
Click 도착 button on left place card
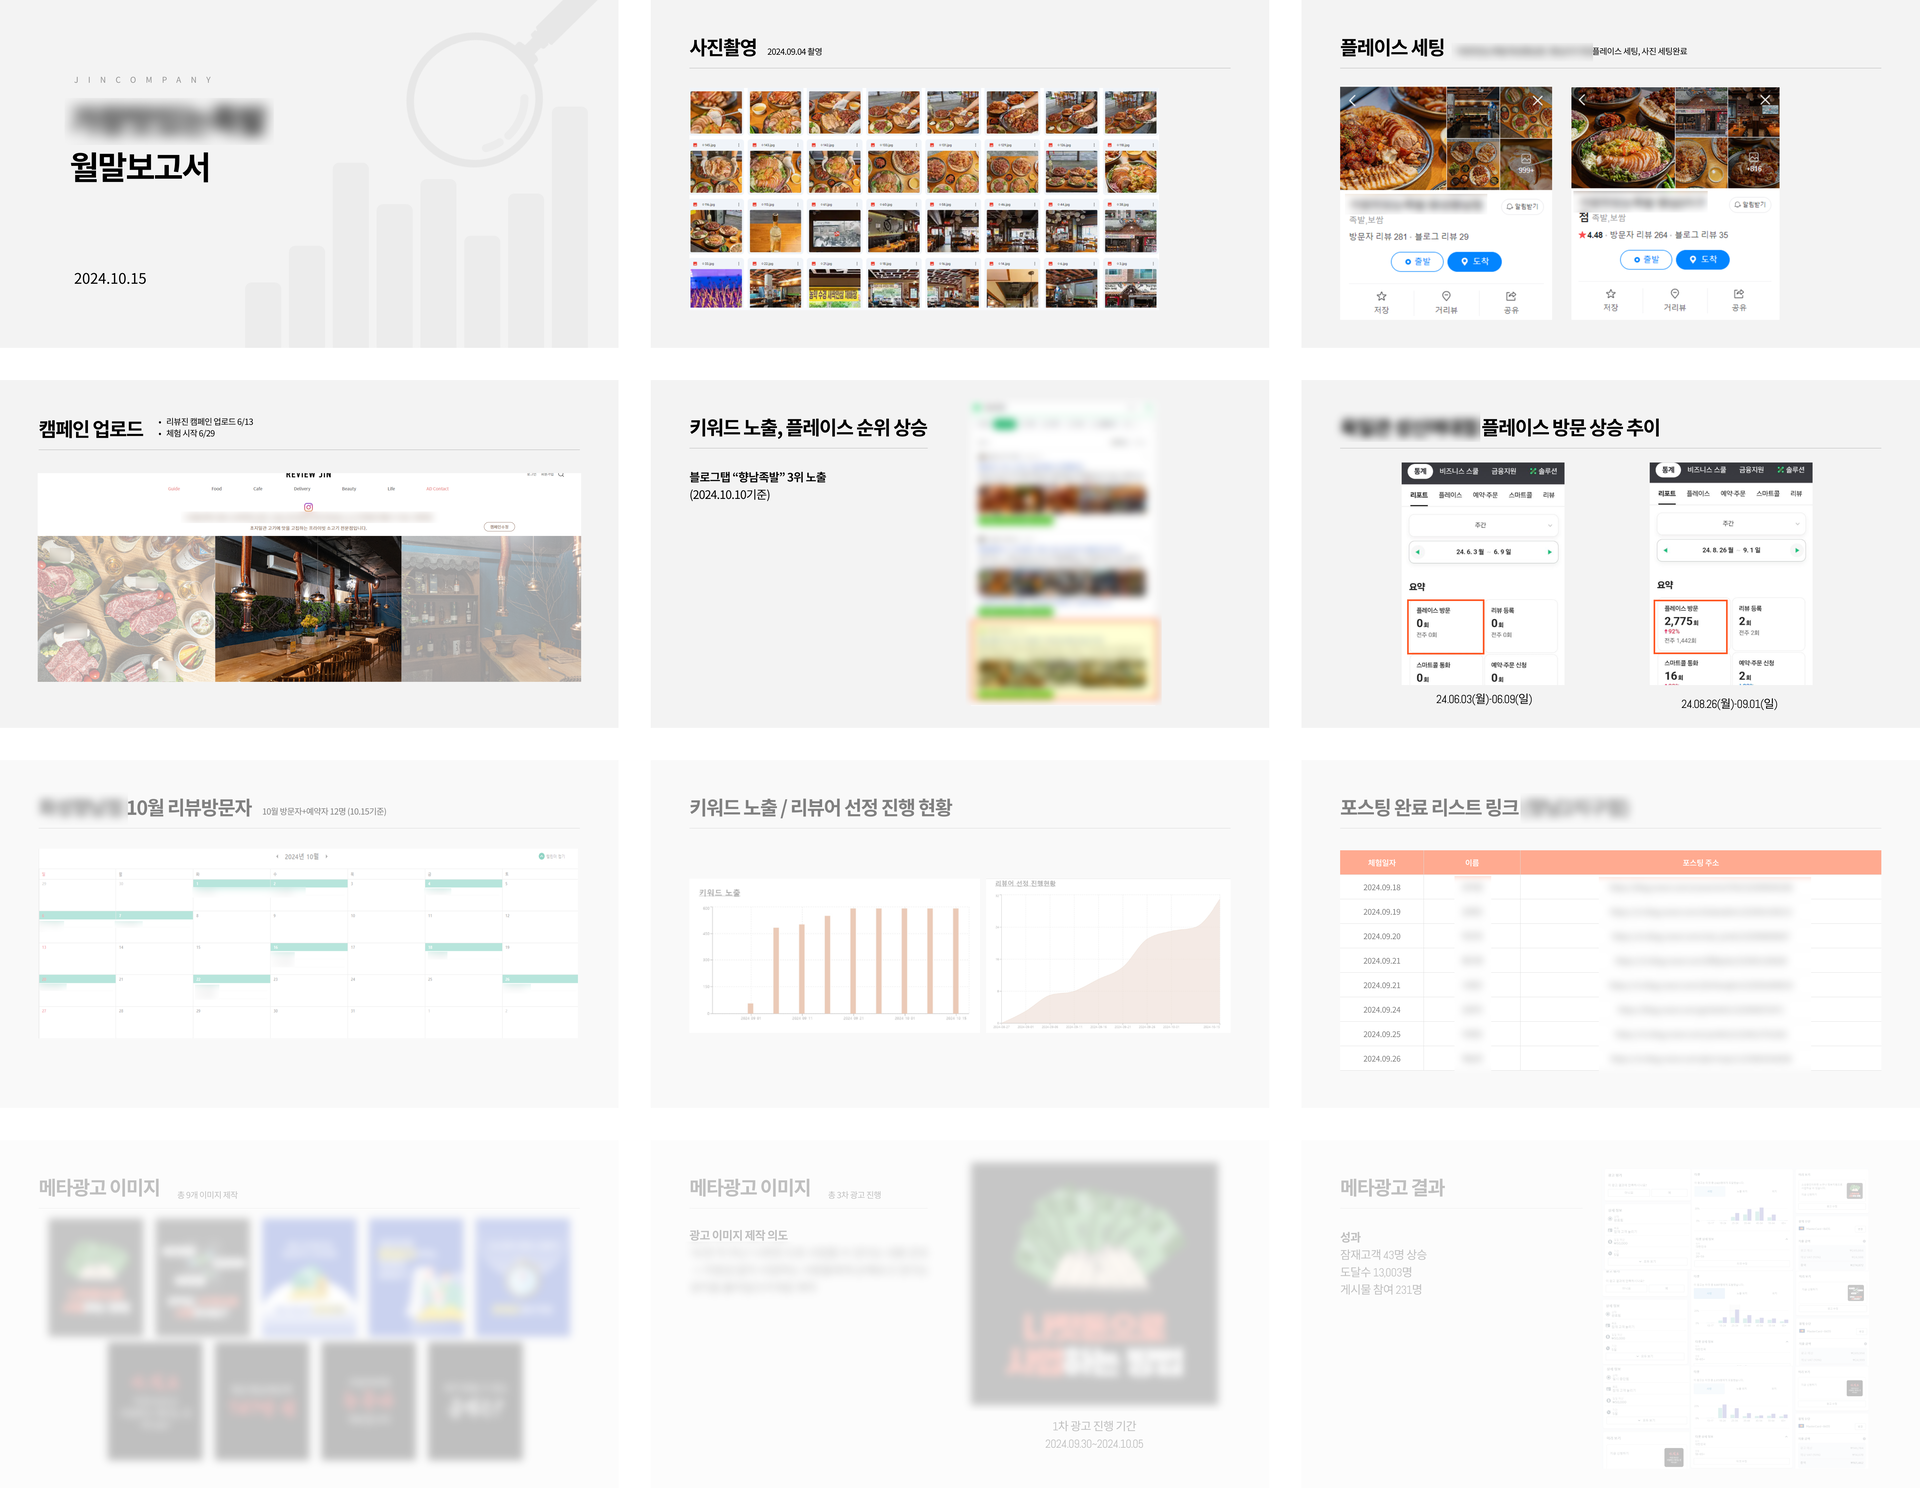pyautogui.click(x=1474, y=262)
